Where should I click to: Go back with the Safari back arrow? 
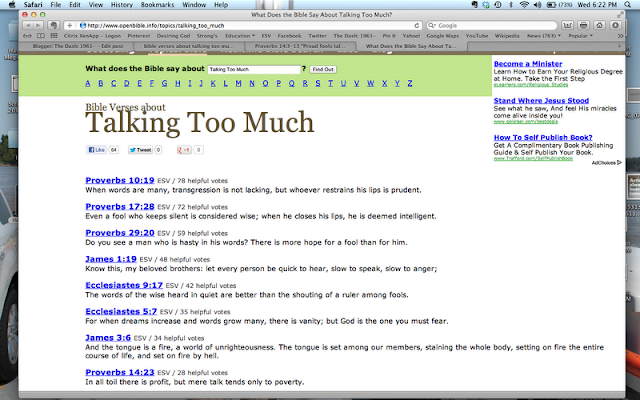(28, 25)
